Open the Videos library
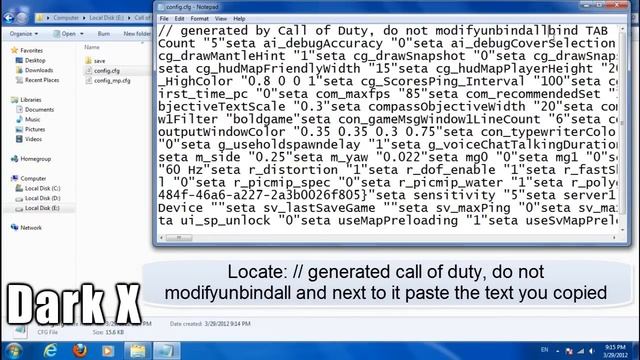640x360 pixels. point(33,139)
